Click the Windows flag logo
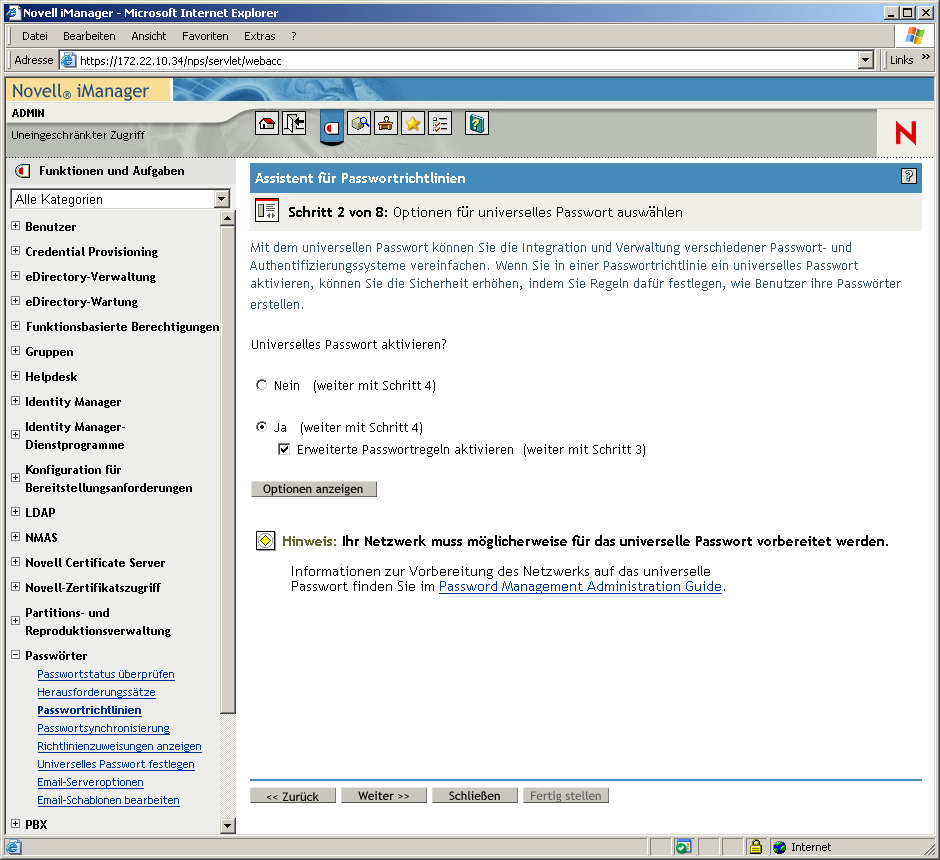This screenshot has height=860, width=940. pyautogui.click(x=914, y=36)
